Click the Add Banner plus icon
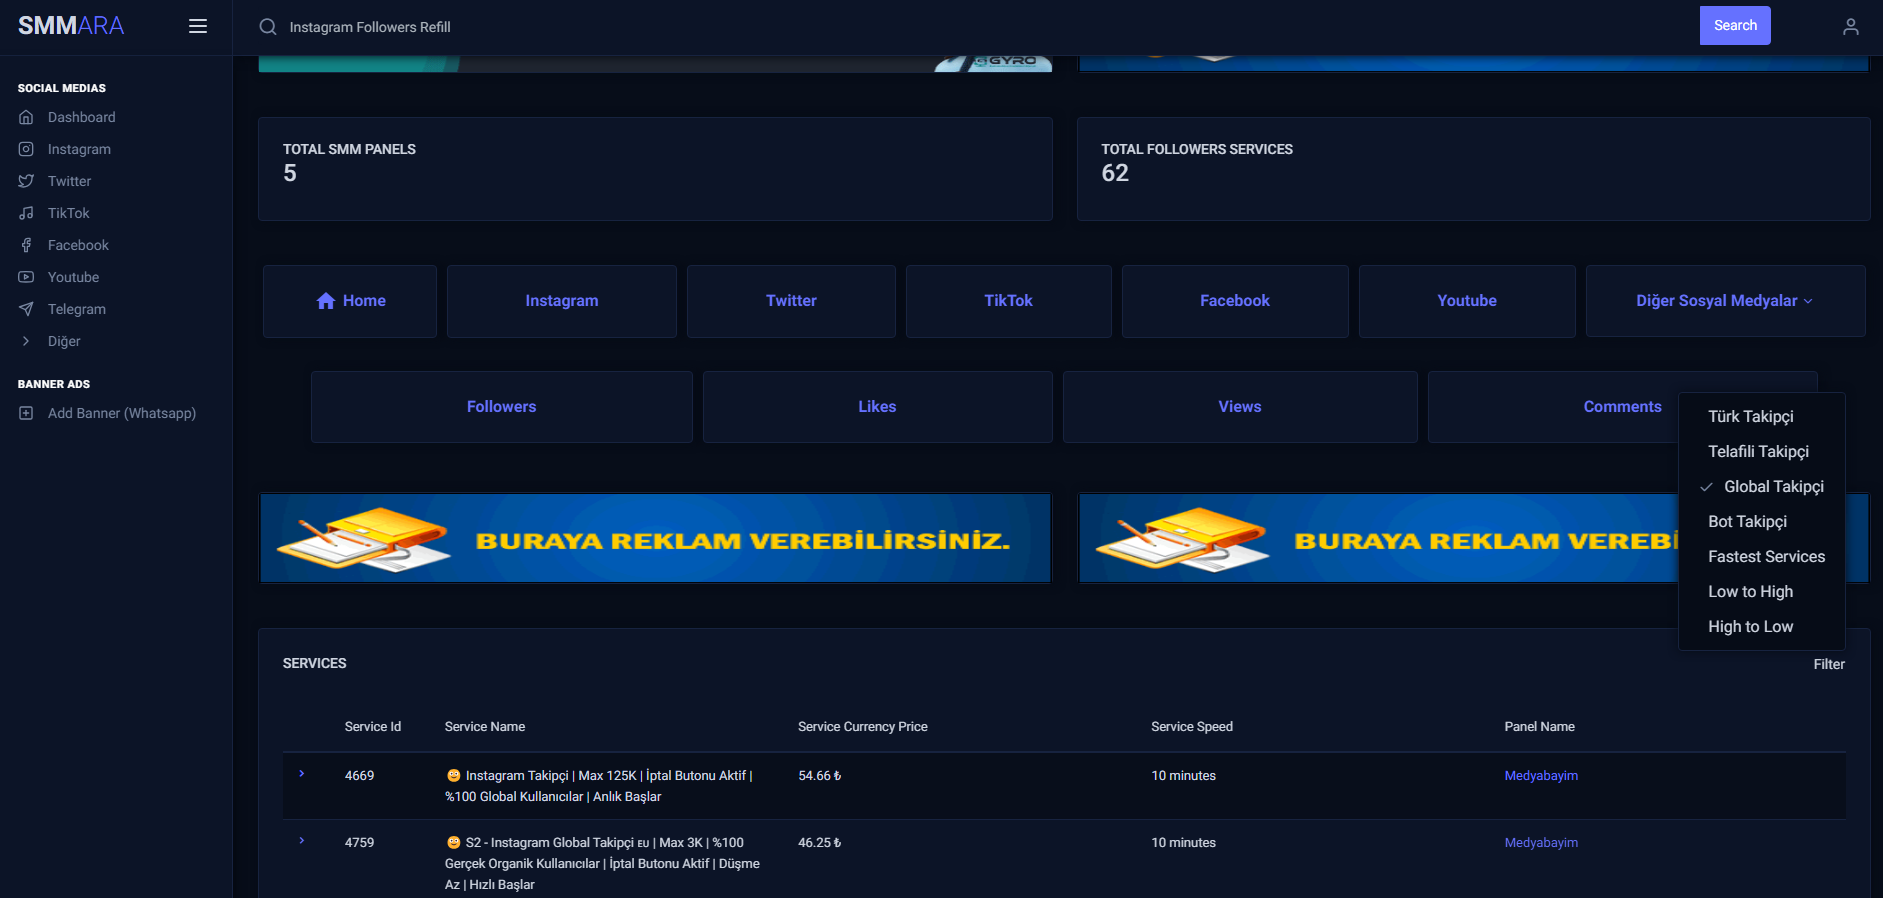The width and height of the screenshot is (1883, 898). [26, 413]
